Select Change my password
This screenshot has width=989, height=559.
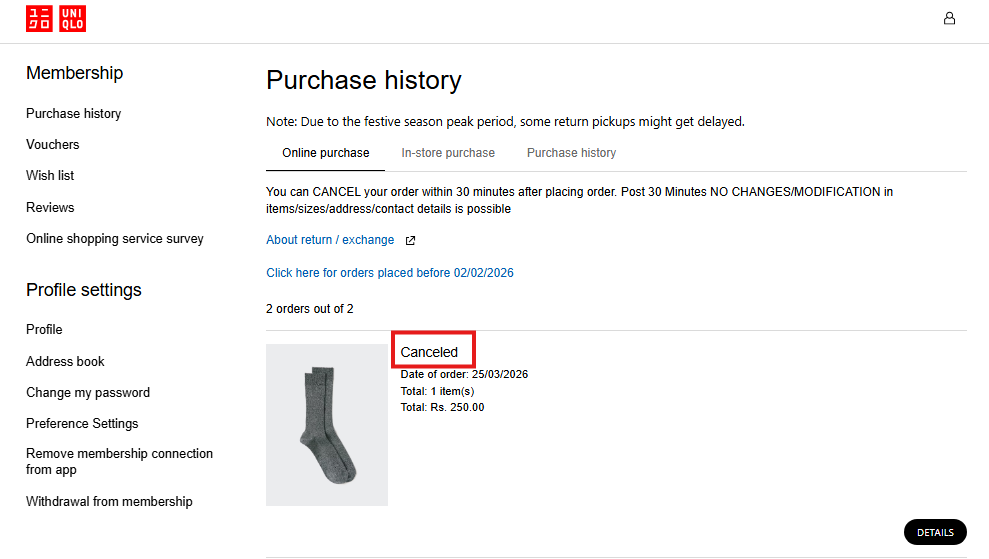(x=88, y=393)
